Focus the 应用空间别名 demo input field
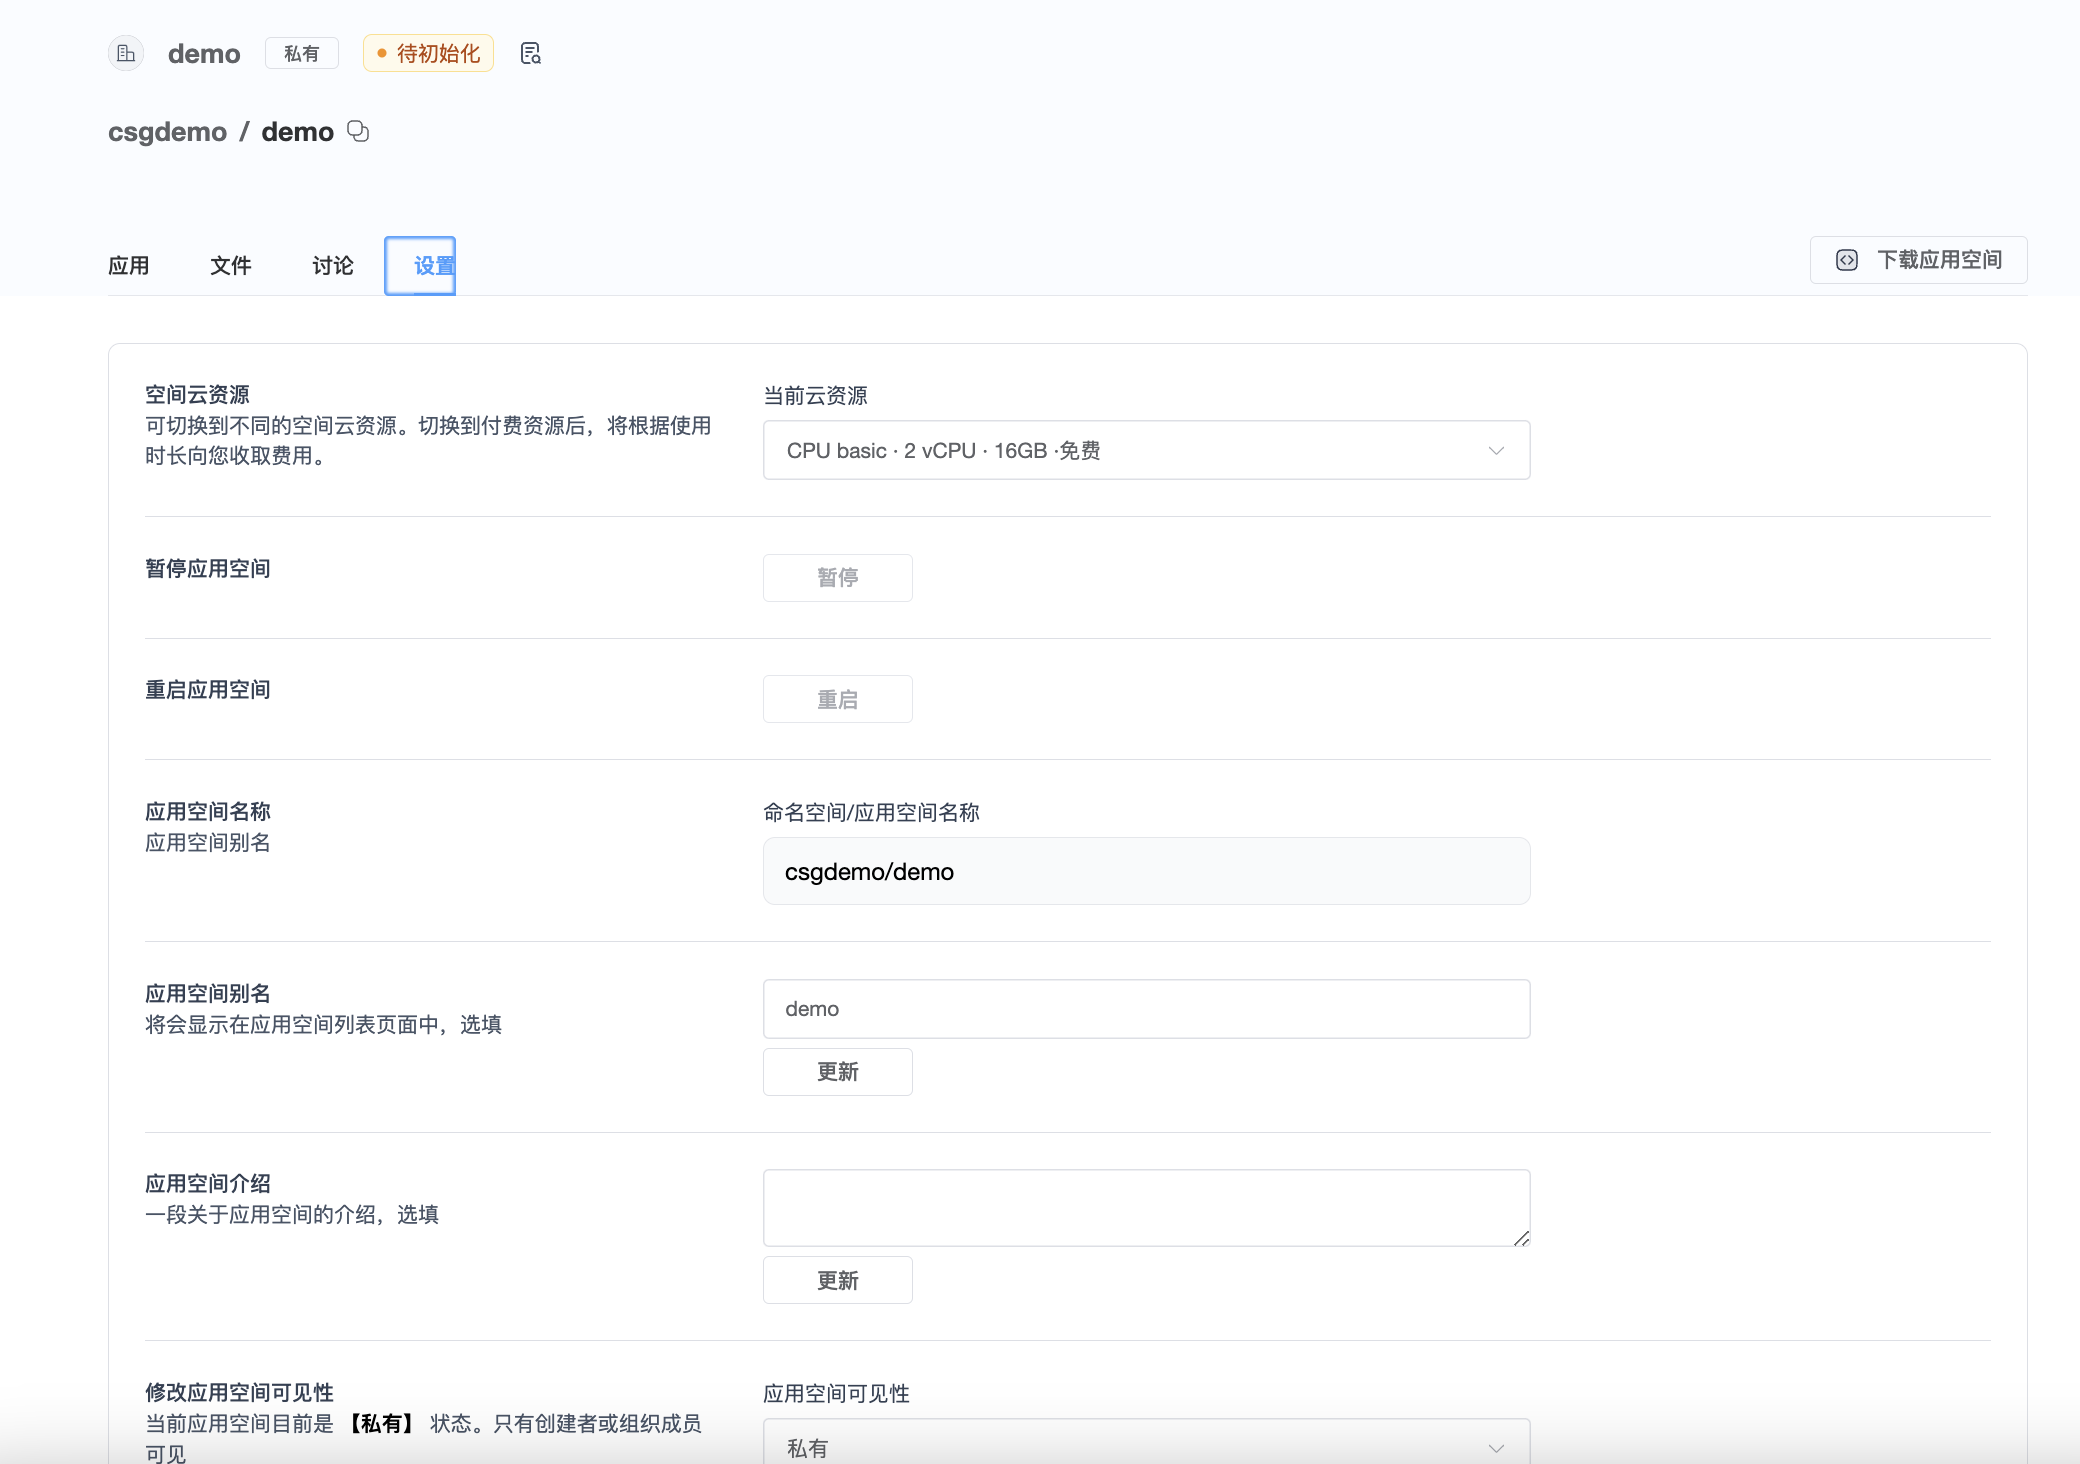Image resolution: width=2080 pixels, height=1464 pixels. [1145, 1008]
